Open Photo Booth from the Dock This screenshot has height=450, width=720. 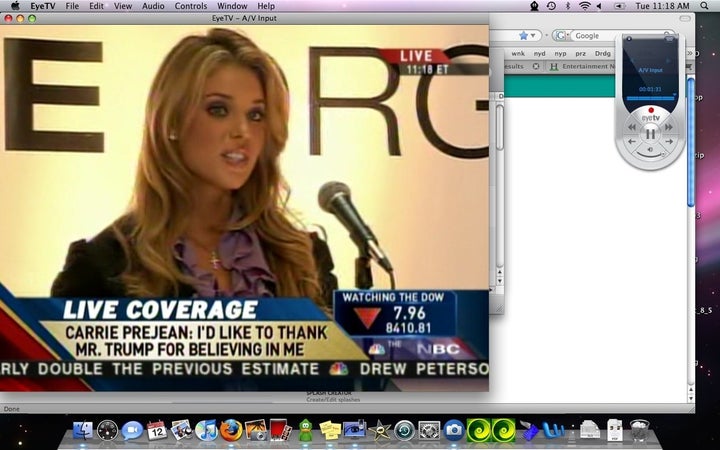click(x=281, y=430)
